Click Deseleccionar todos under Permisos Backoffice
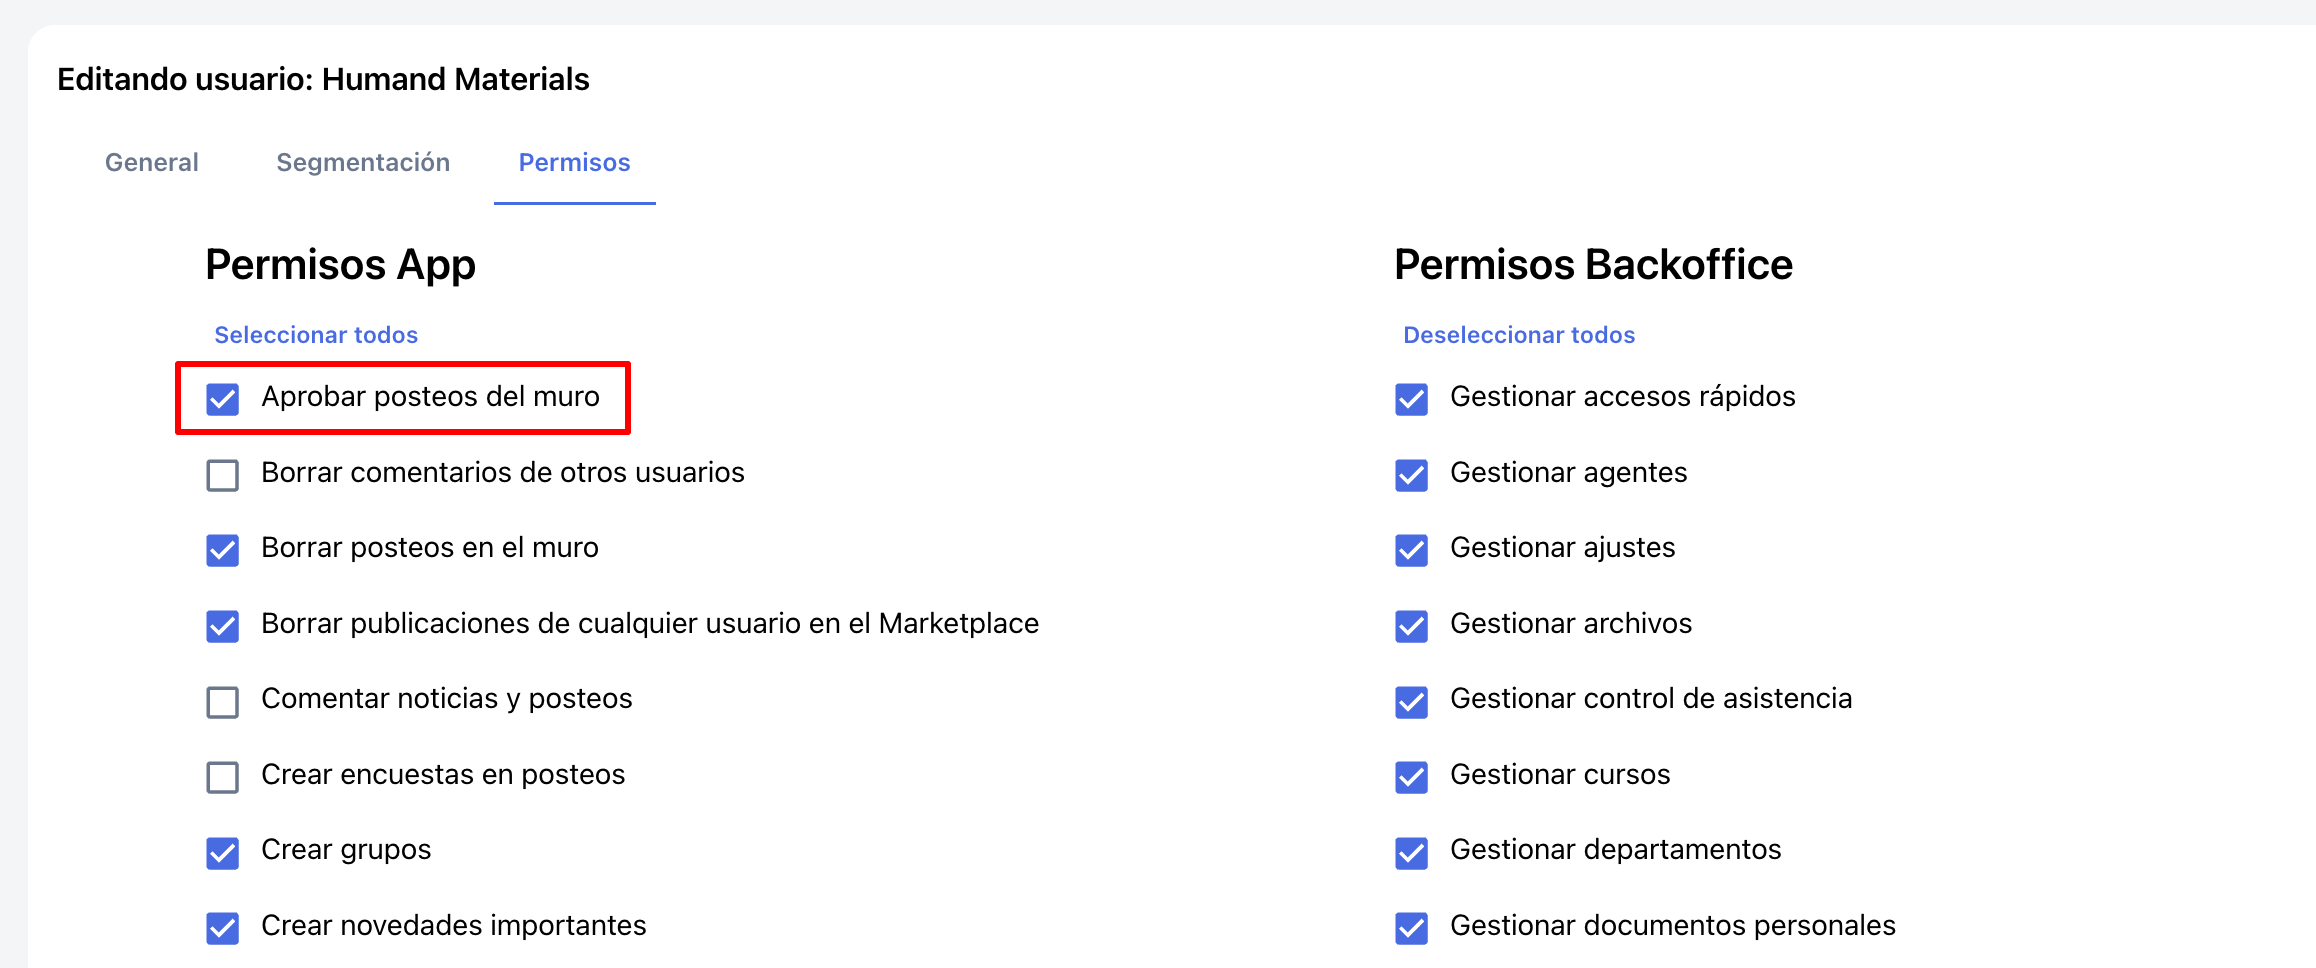This screenshot has height=968, width=2316. [1518, 335]
